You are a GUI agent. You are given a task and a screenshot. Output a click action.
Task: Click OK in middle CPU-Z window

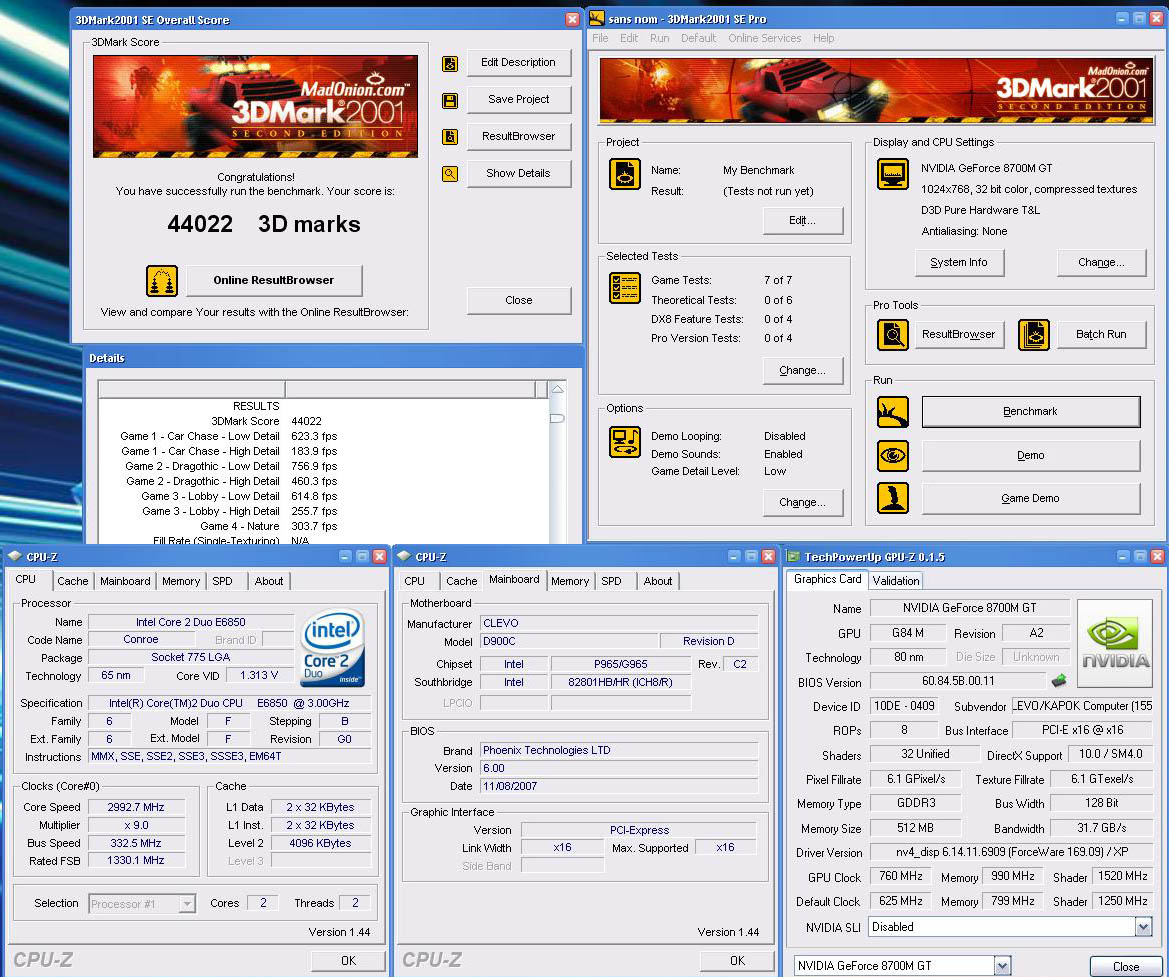pyautogui.click(x=737, y=961)
